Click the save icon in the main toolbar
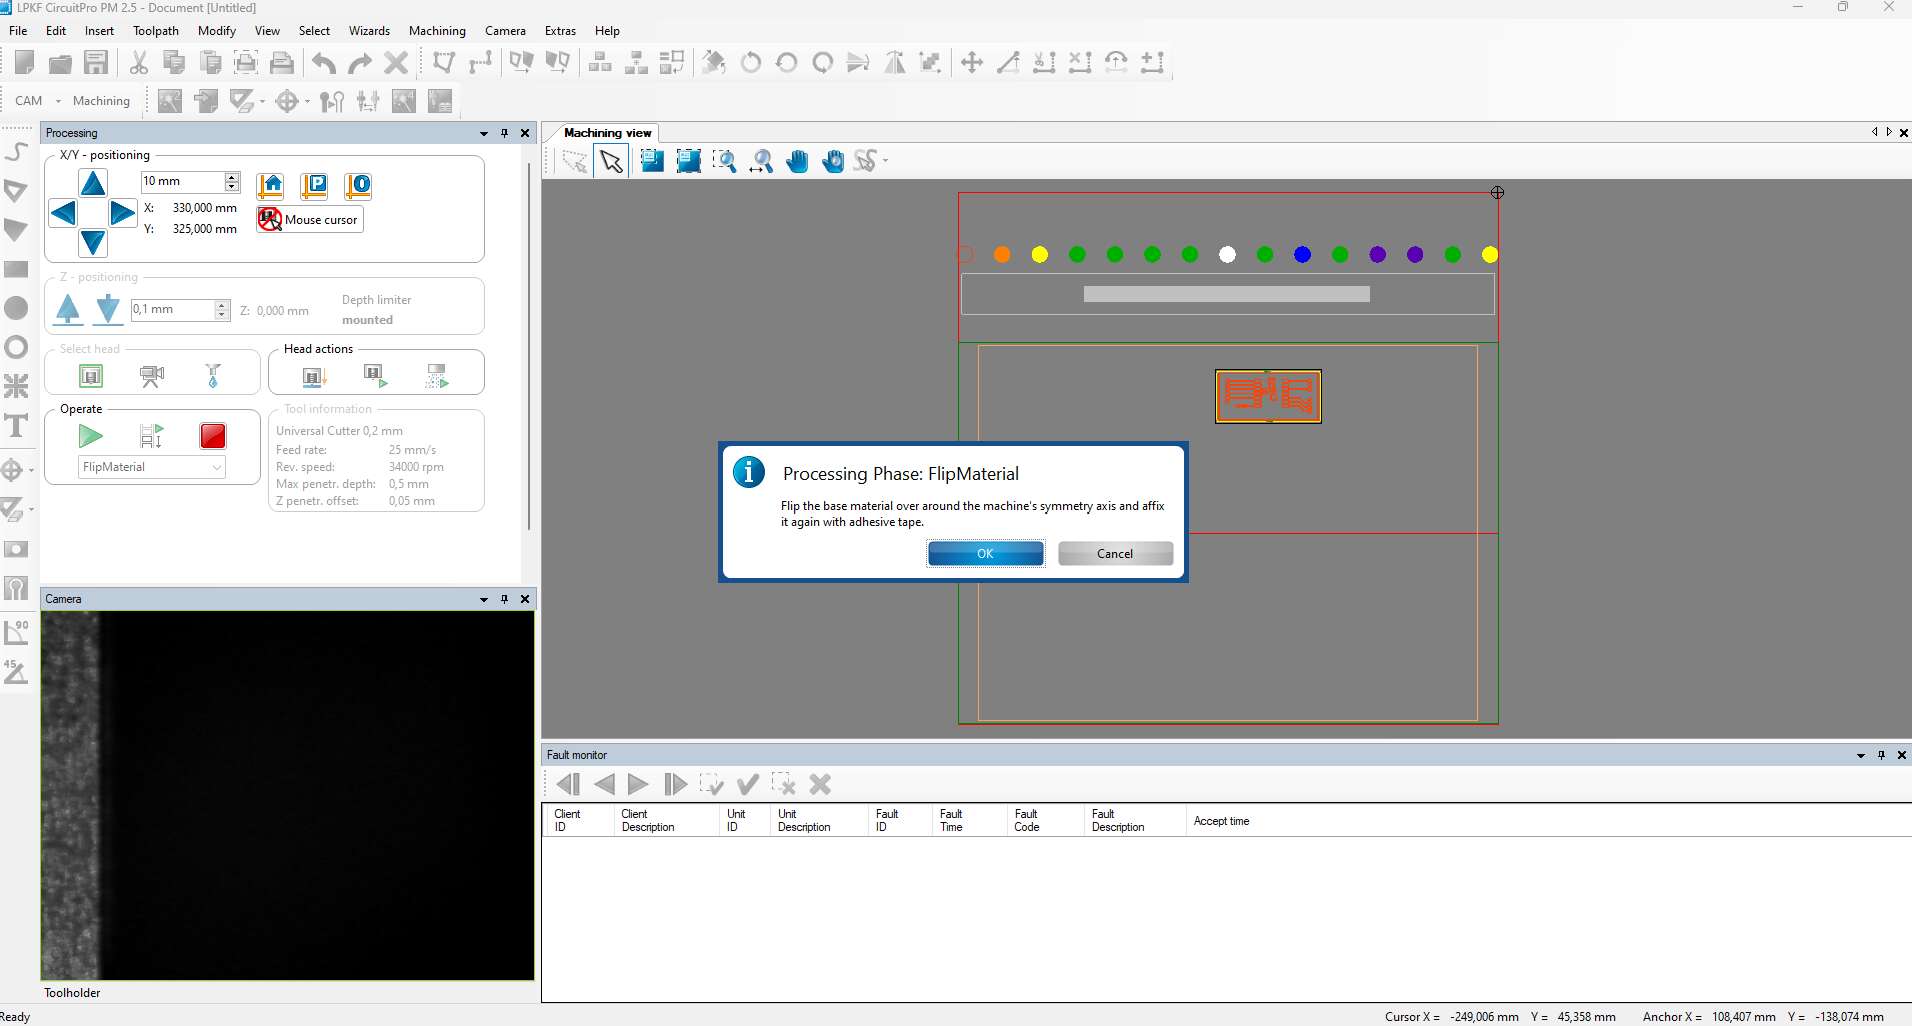Viewport: 1912px width, 1026px height. (96, 63)
